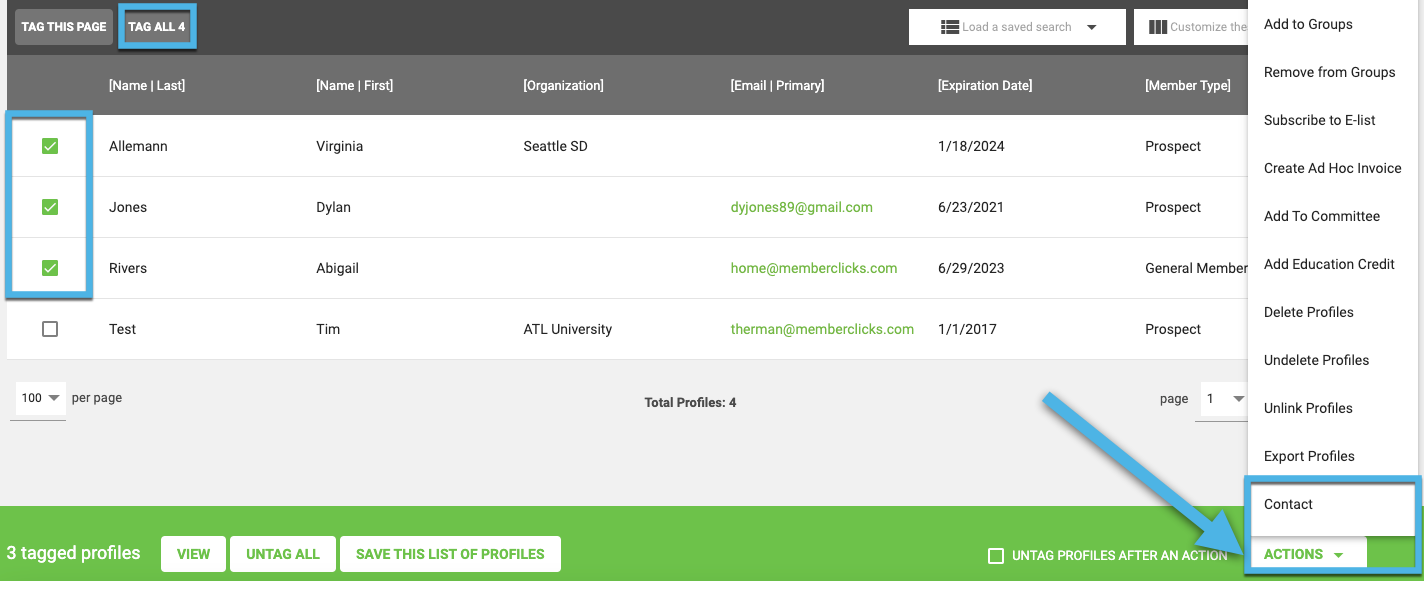Viewport: 1424px width, 598px height.
Task: Select Contact from the Actions menu
Action: 1288,504
